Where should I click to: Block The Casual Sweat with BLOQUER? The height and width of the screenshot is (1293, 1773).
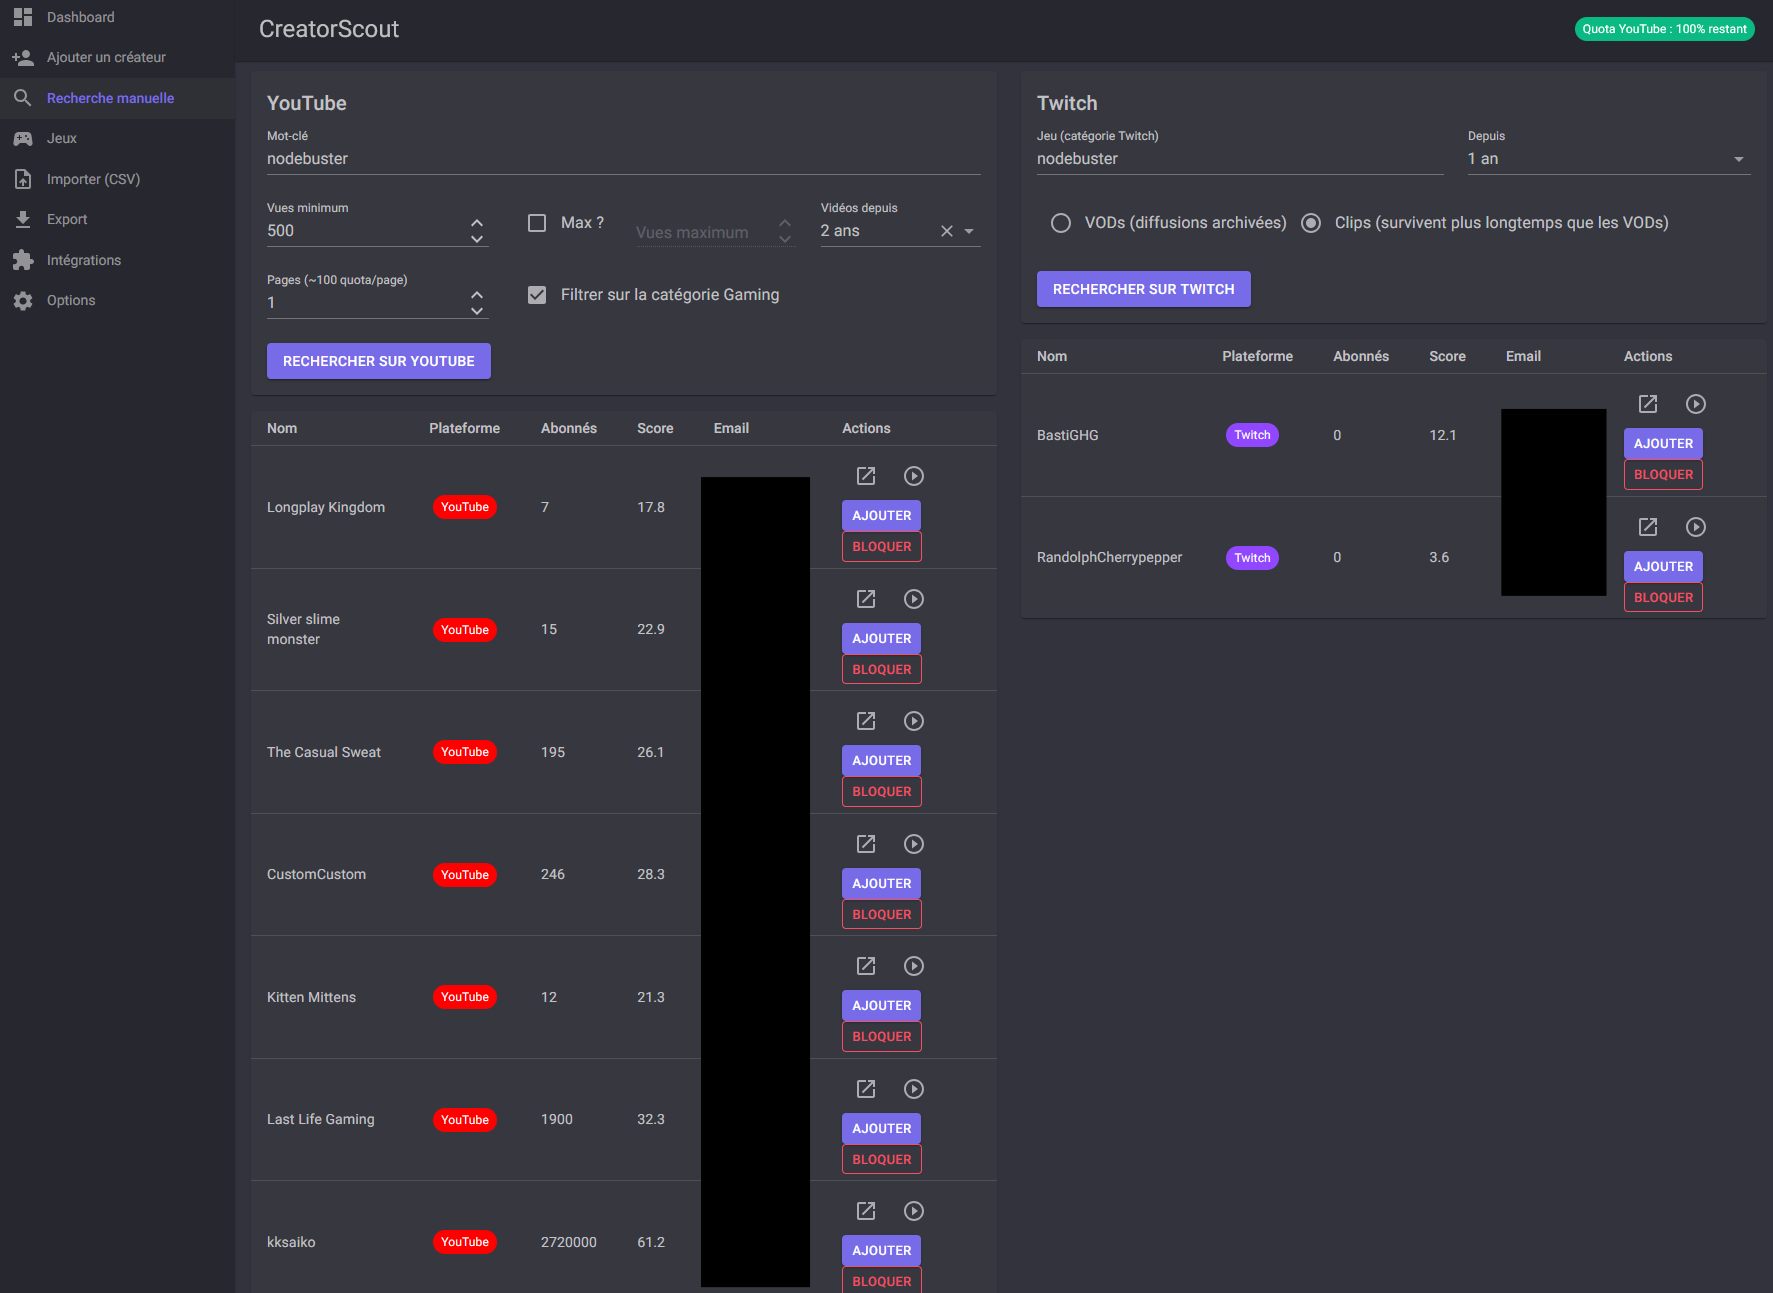(882, 791)
